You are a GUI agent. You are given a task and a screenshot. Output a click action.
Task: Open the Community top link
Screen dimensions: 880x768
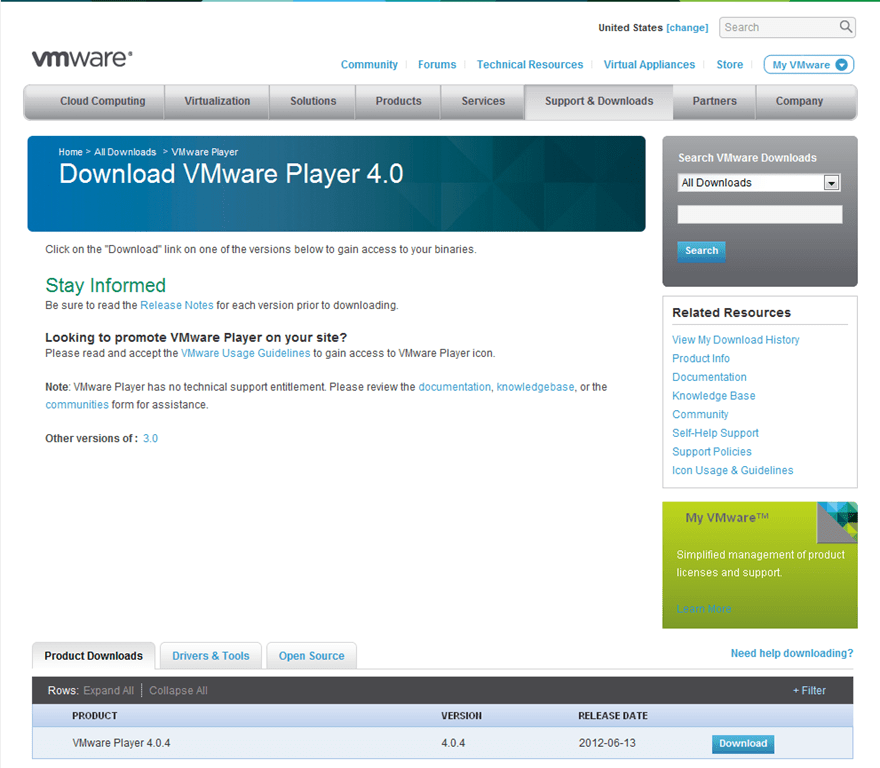[x=369, y=65]
